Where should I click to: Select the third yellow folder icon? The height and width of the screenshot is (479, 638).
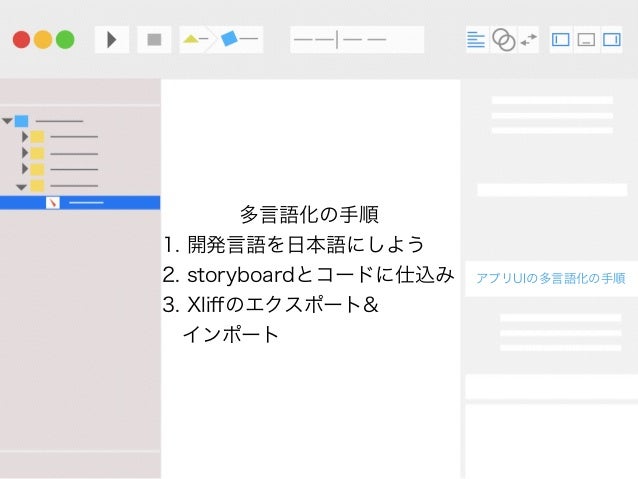coord(37,169)
